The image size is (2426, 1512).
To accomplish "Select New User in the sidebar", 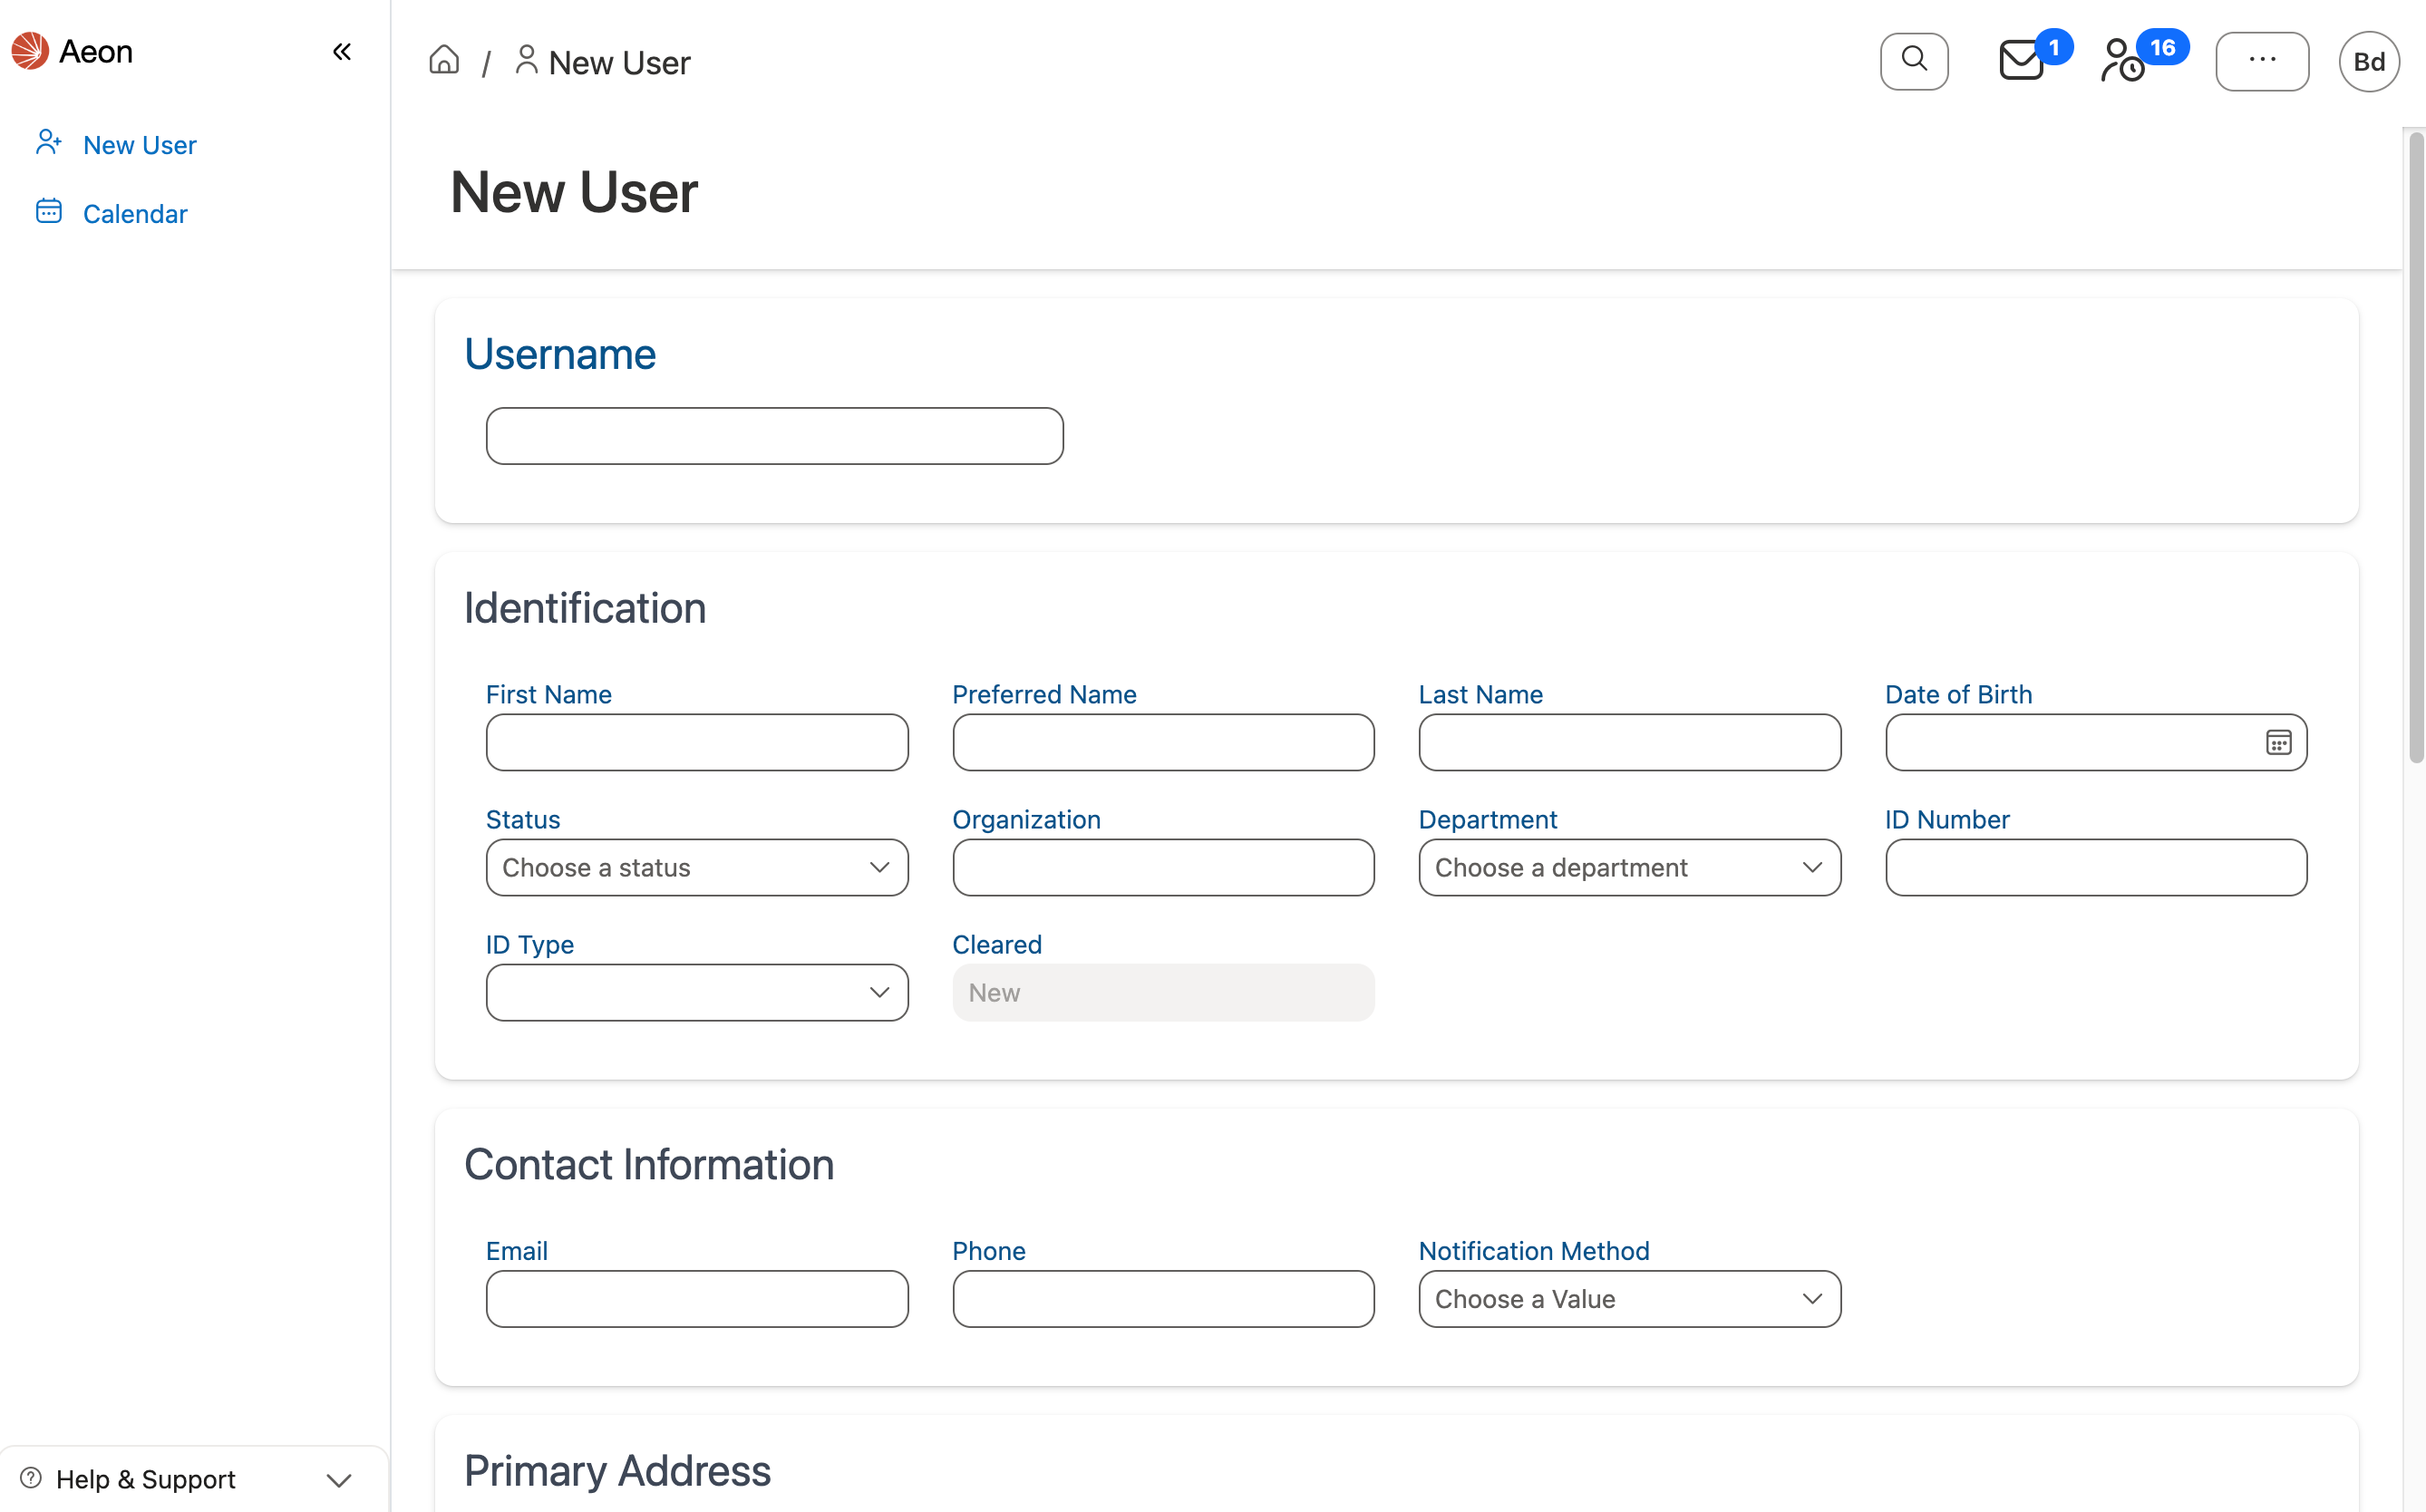I will (139, 145).
